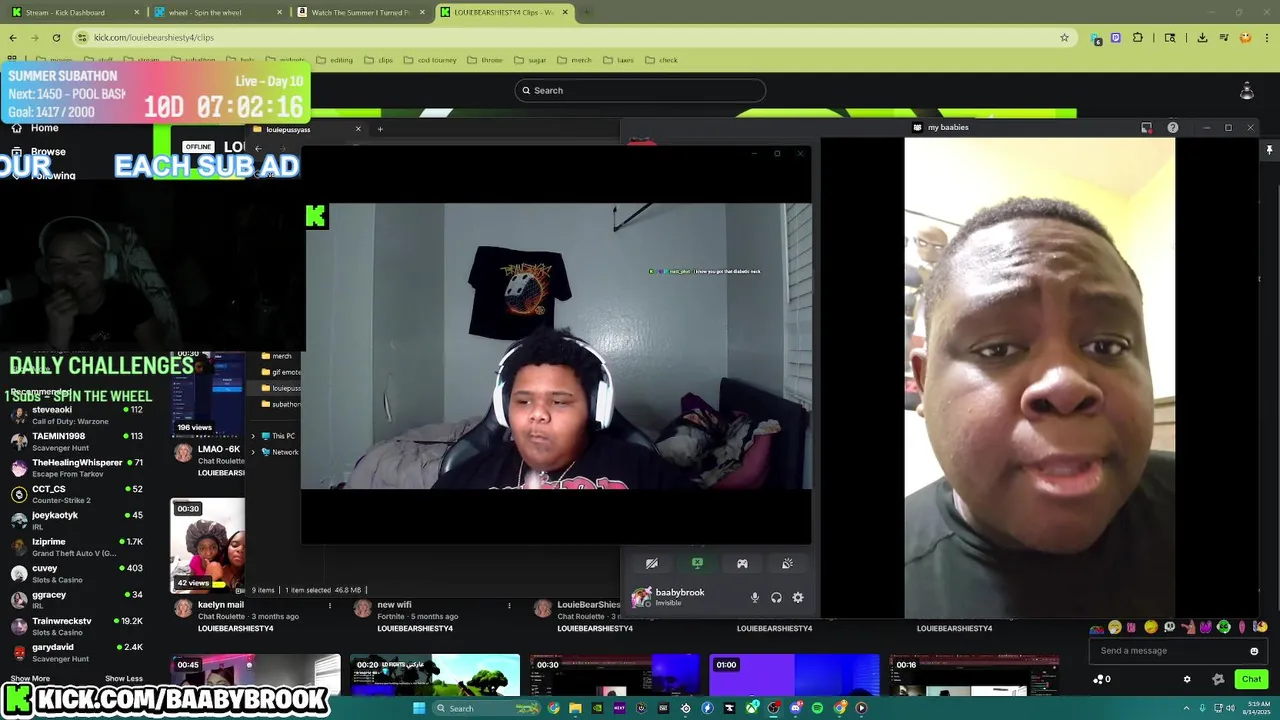Open the 'taxes' bookmarks folder
The image size is (1280, 720).
pyautogui.click(x=618, y=60)
